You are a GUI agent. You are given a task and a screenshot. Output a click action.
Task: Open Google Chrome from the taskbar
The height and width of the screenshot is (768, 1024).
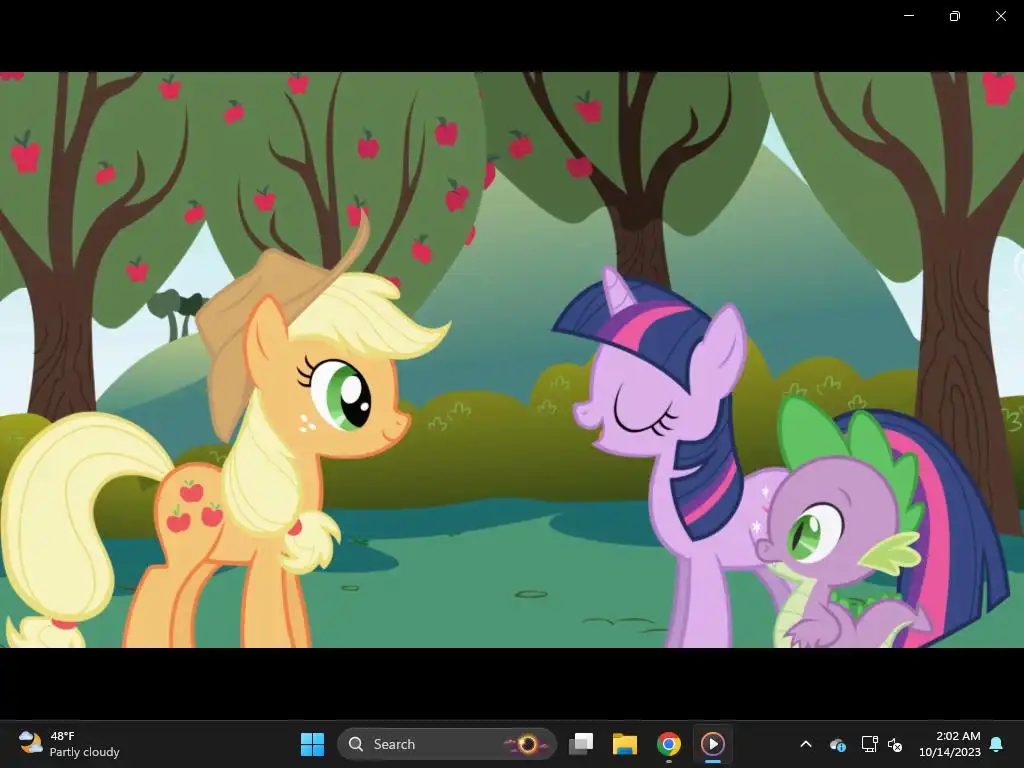point(669,744)
